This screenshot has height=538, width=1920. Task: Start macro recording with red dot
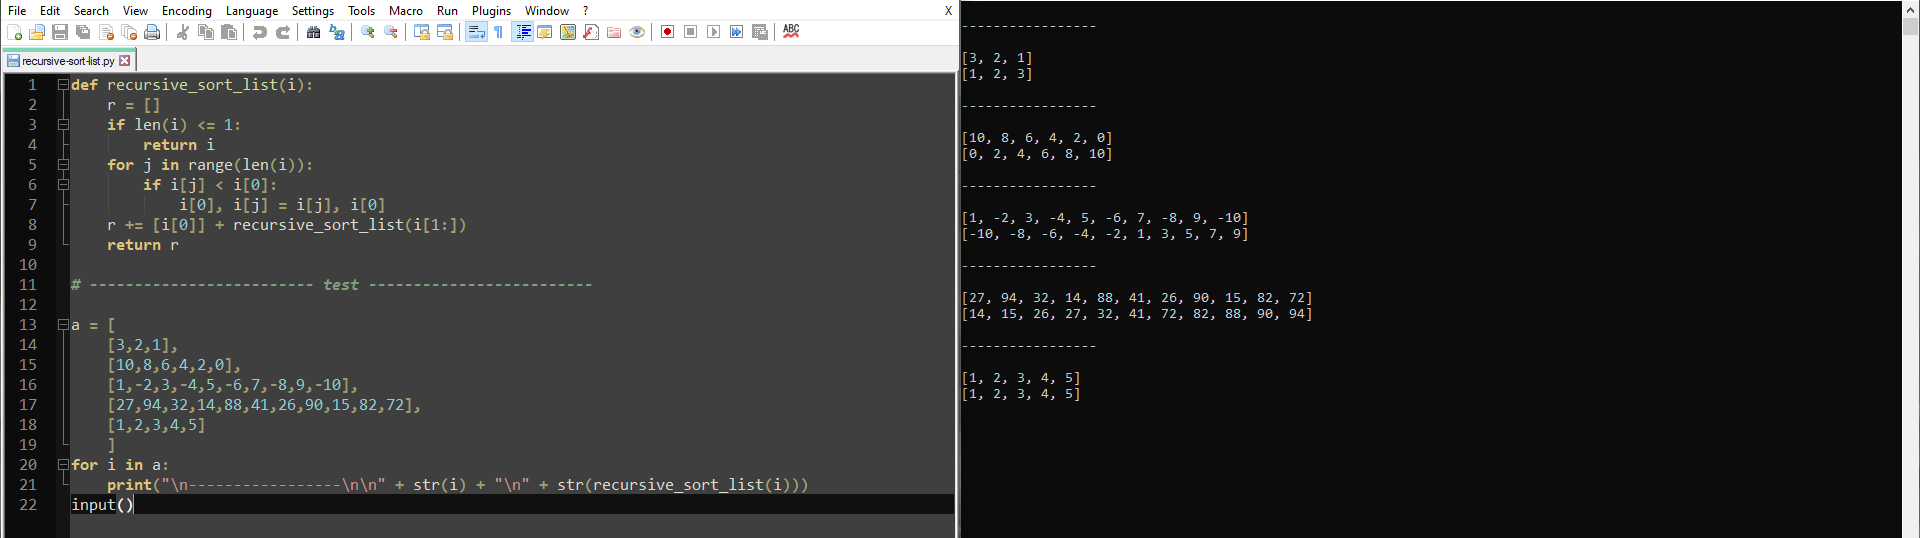(x=668, y=32)
